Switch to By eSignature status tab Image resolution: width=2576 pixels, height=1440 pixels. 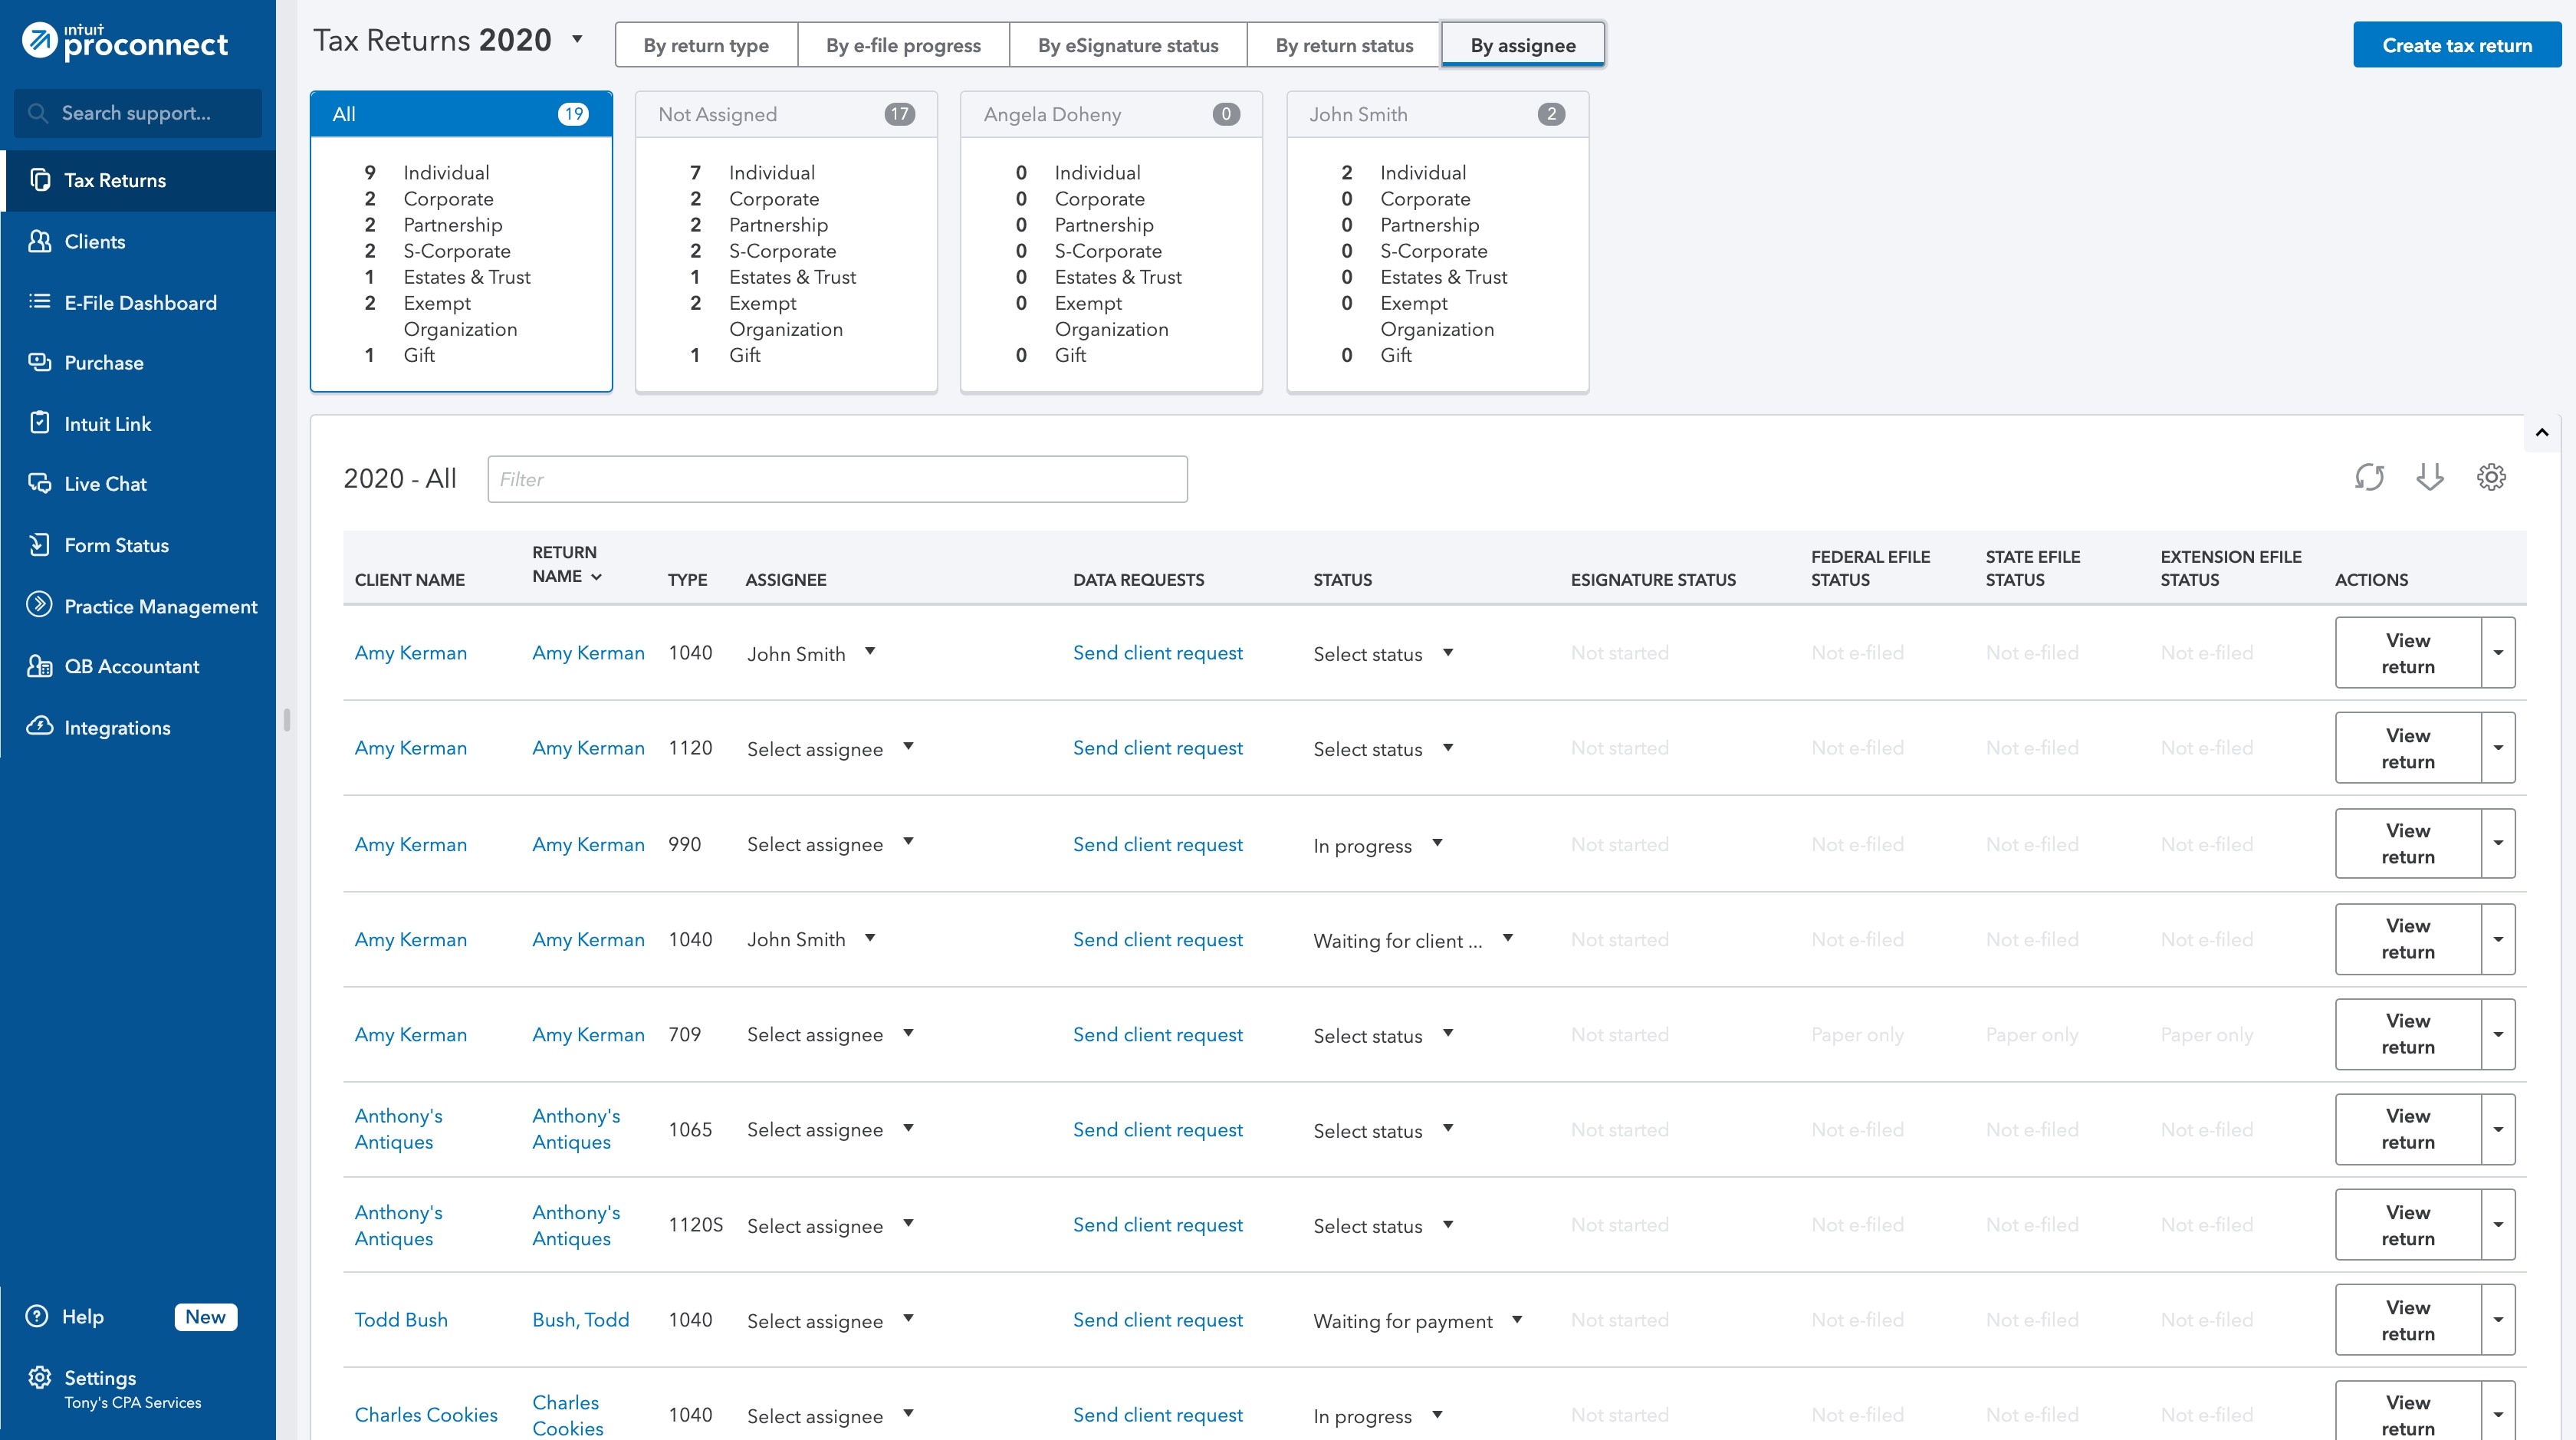tap(1128, 45)
